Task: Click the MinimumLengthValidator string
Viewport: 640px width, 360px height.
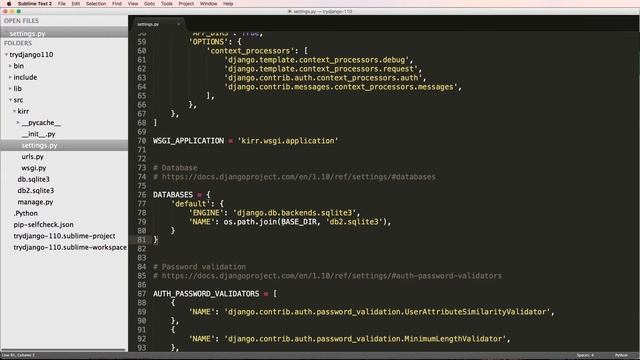Action: click(365, 339)
